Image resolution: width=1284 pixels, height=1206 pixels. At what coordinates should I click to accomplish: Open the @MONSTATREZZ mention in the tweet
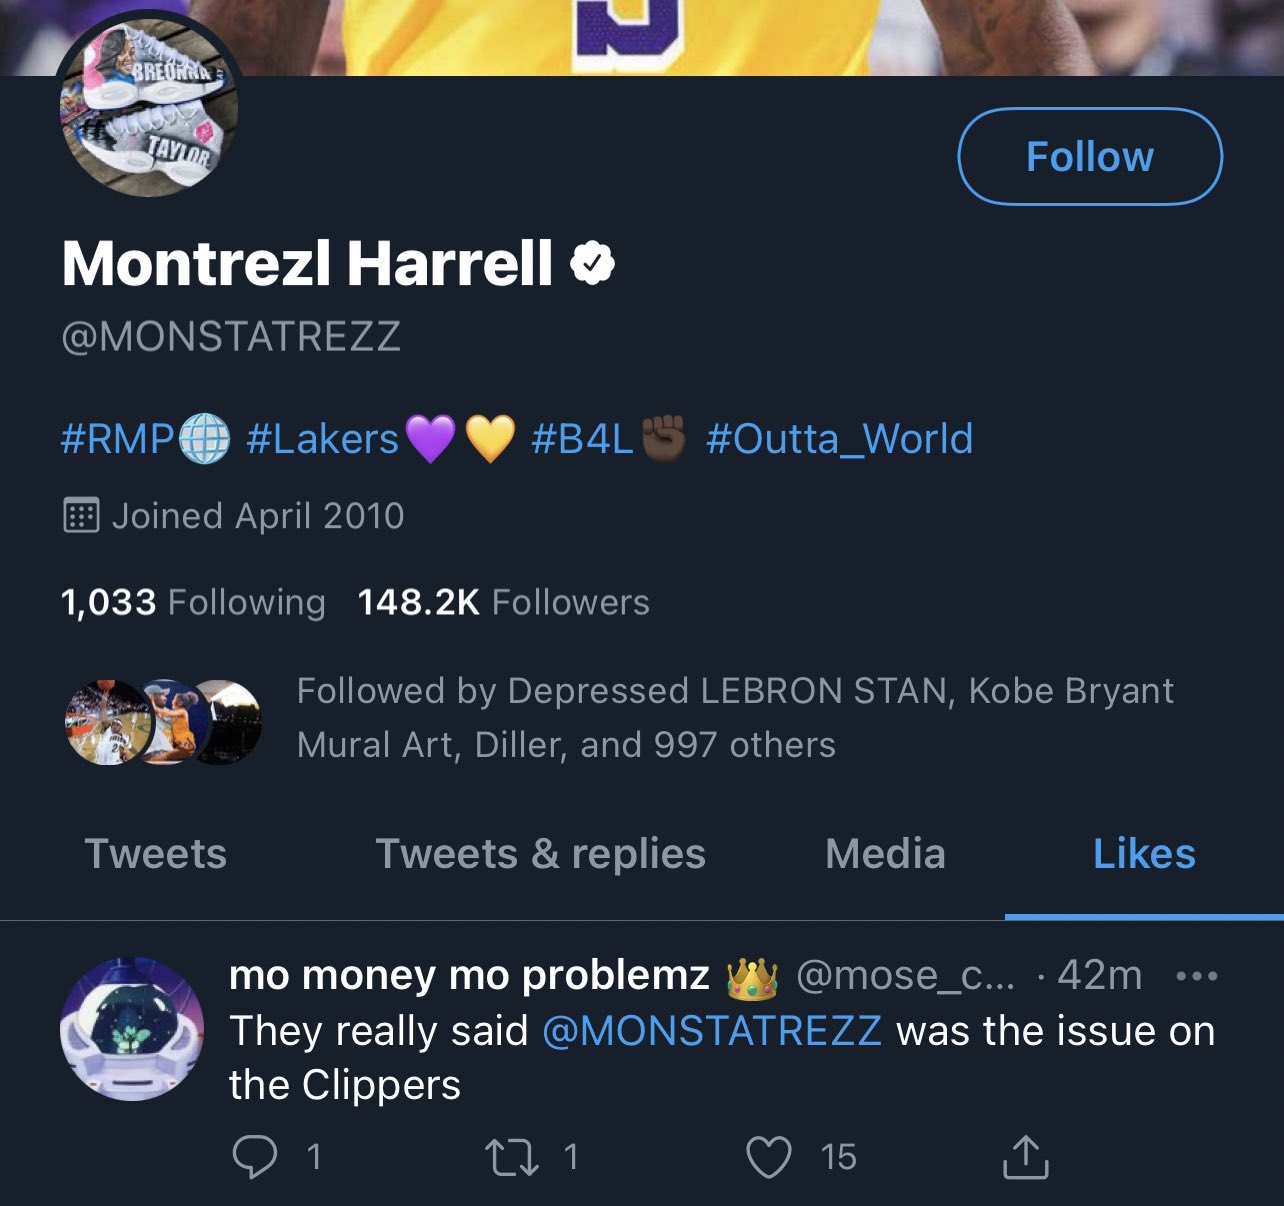pyautogui.click(x=711, y=1031)
